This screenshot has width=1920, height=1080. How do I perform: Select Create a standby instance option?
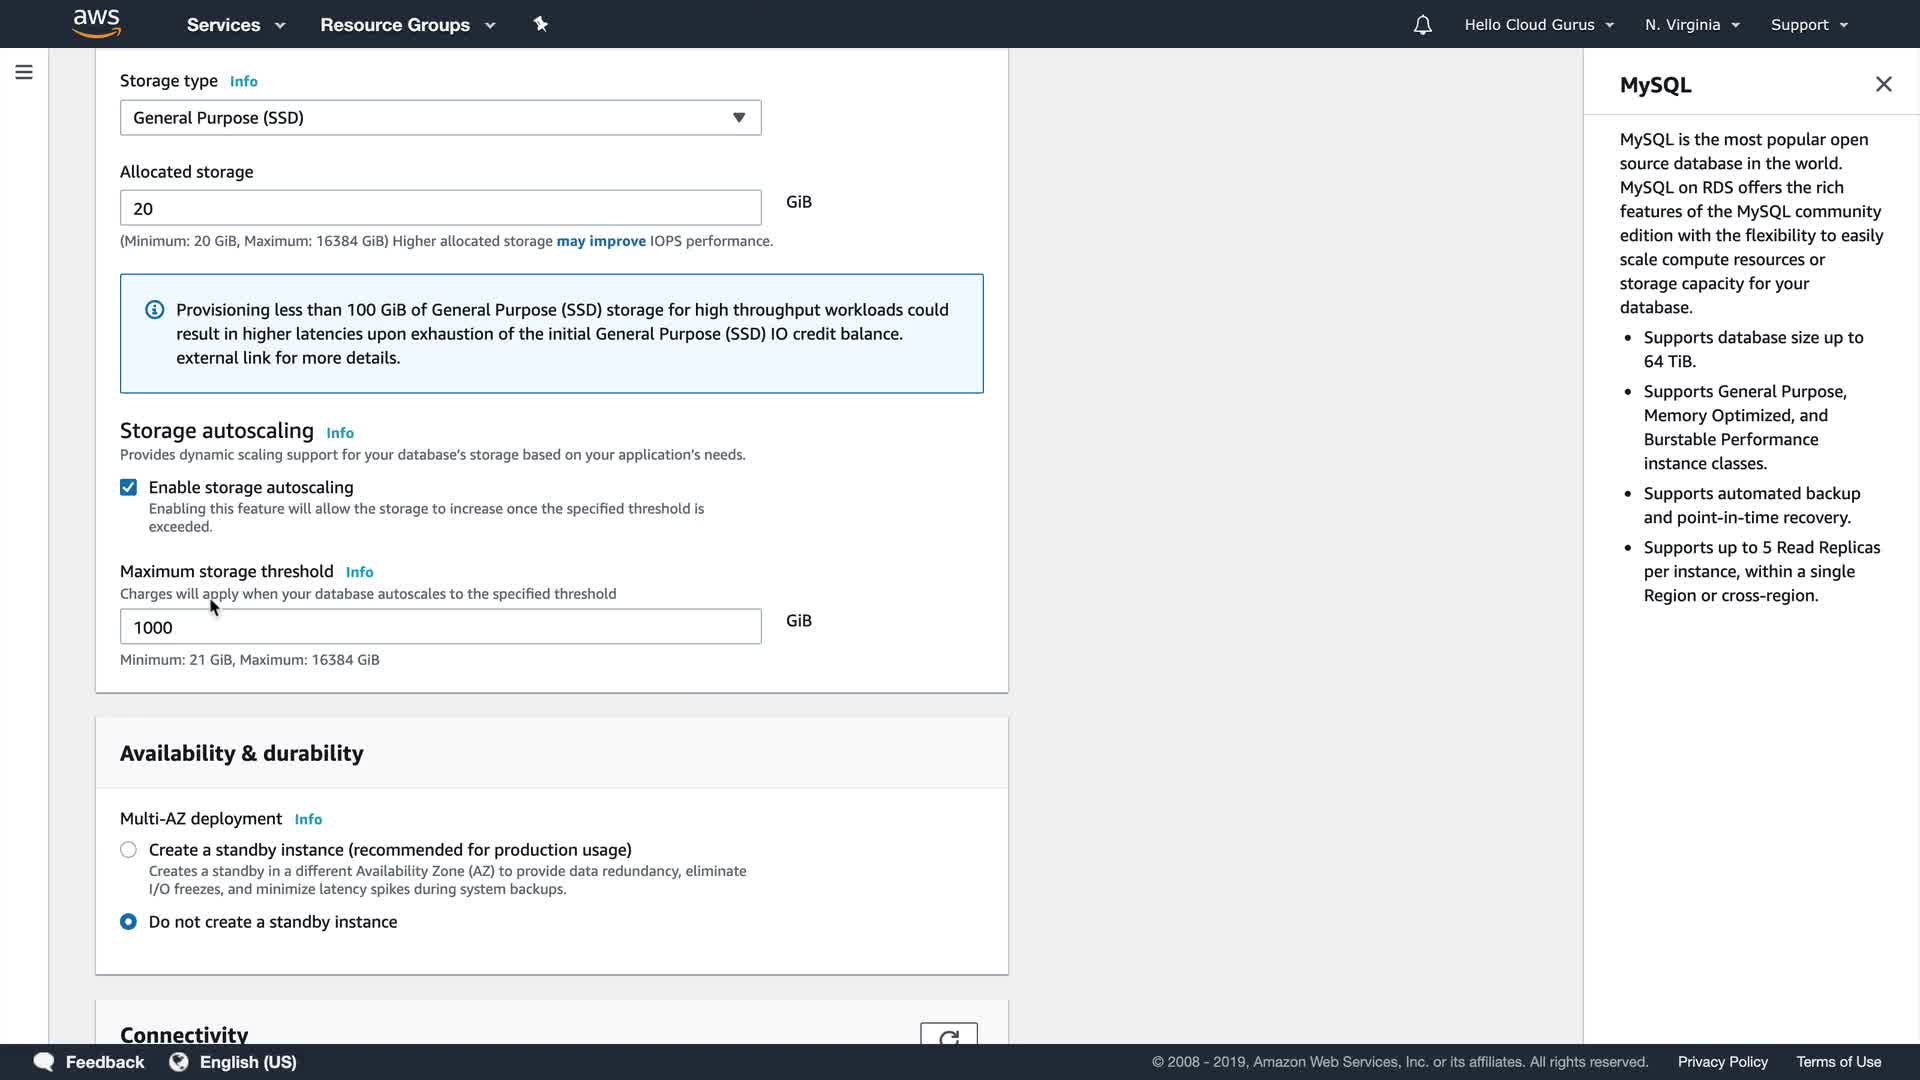click(129, 850)
